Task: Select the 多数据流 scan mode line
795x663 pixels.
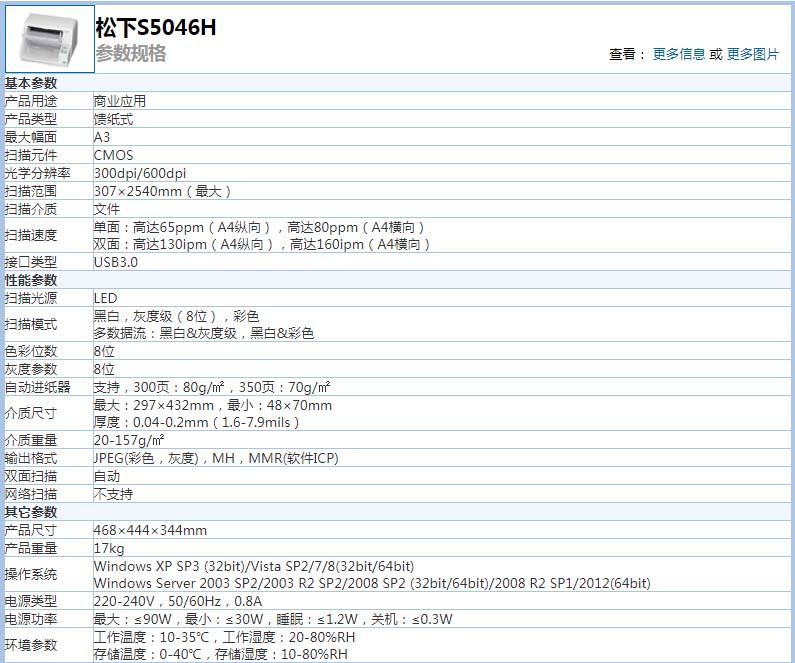Action: (x=204, y=333)
